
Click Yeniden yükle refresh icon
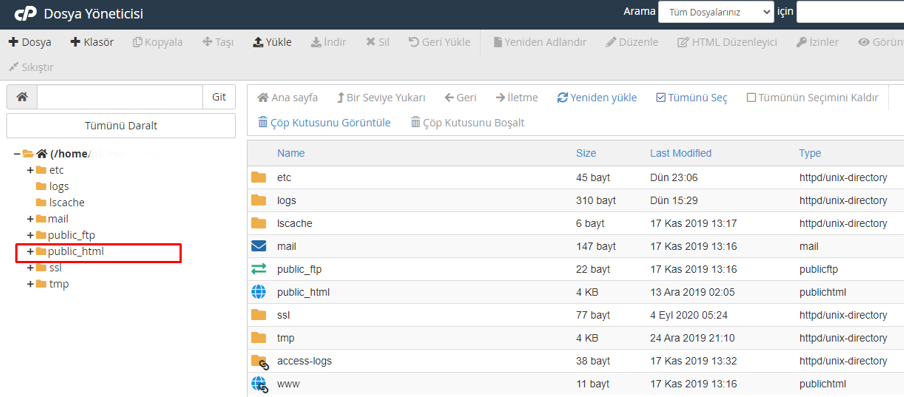point(563,98)
